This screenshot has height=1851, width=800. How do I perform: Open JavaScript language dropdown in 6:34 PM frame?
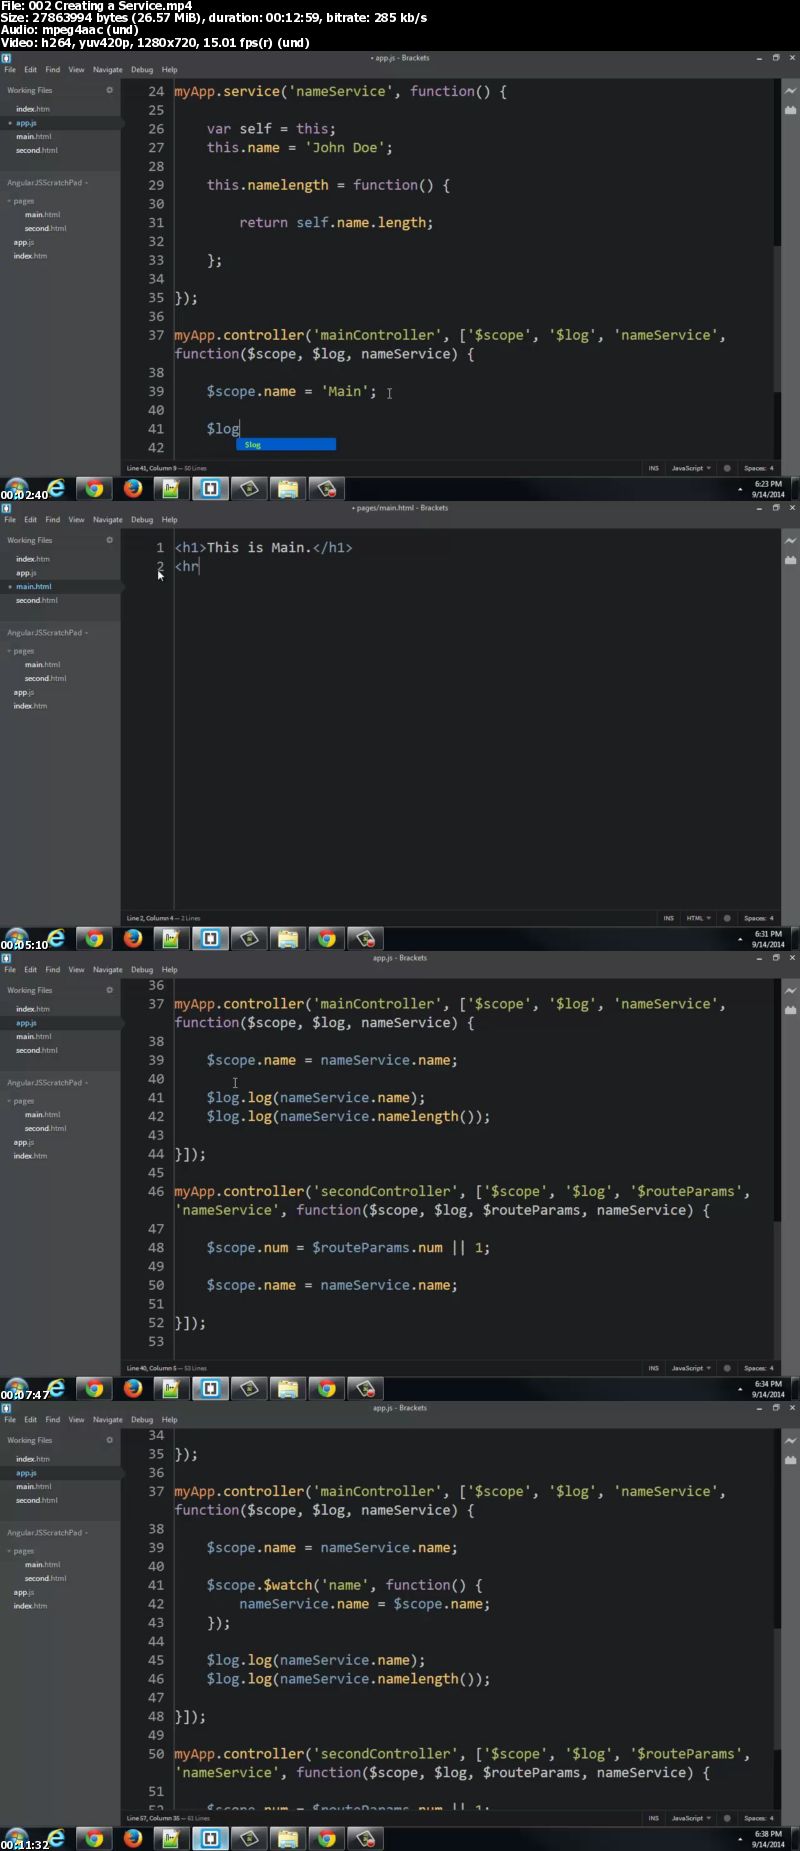click(691, 1368)
